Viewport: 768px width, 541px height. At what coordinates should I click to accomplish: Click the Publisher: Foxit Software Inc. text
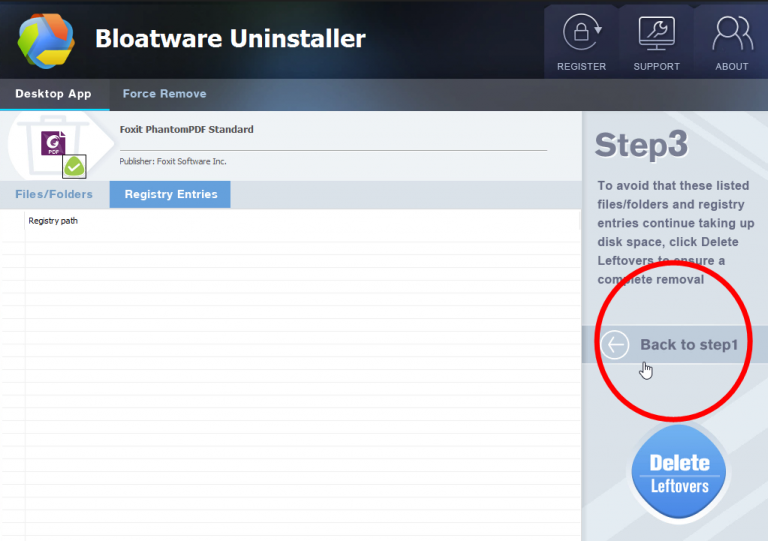pos(173,161)
